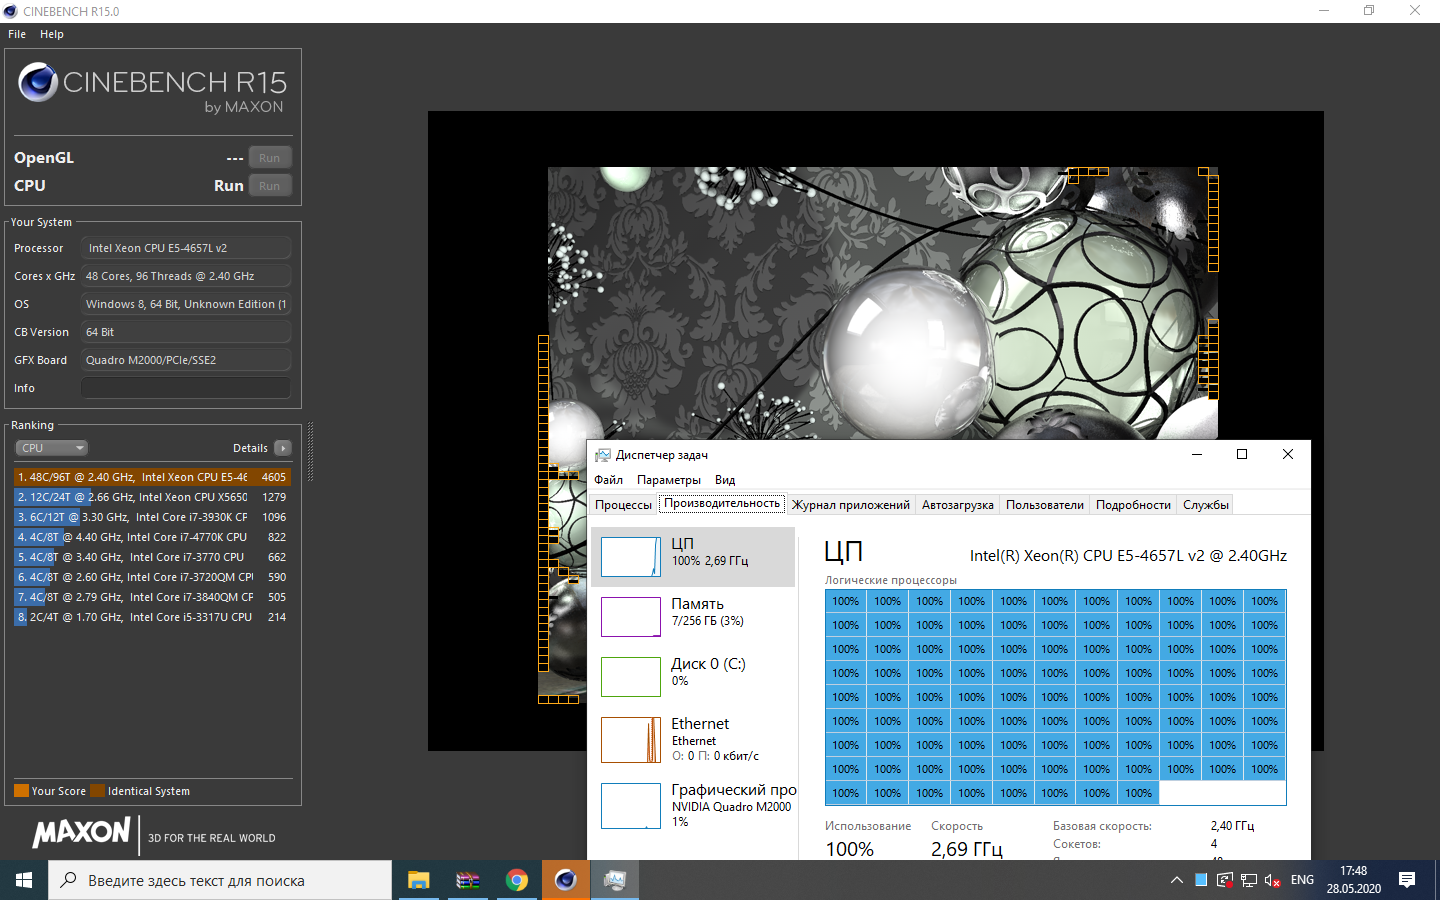Select Память performance item

(x=693, y=617)
